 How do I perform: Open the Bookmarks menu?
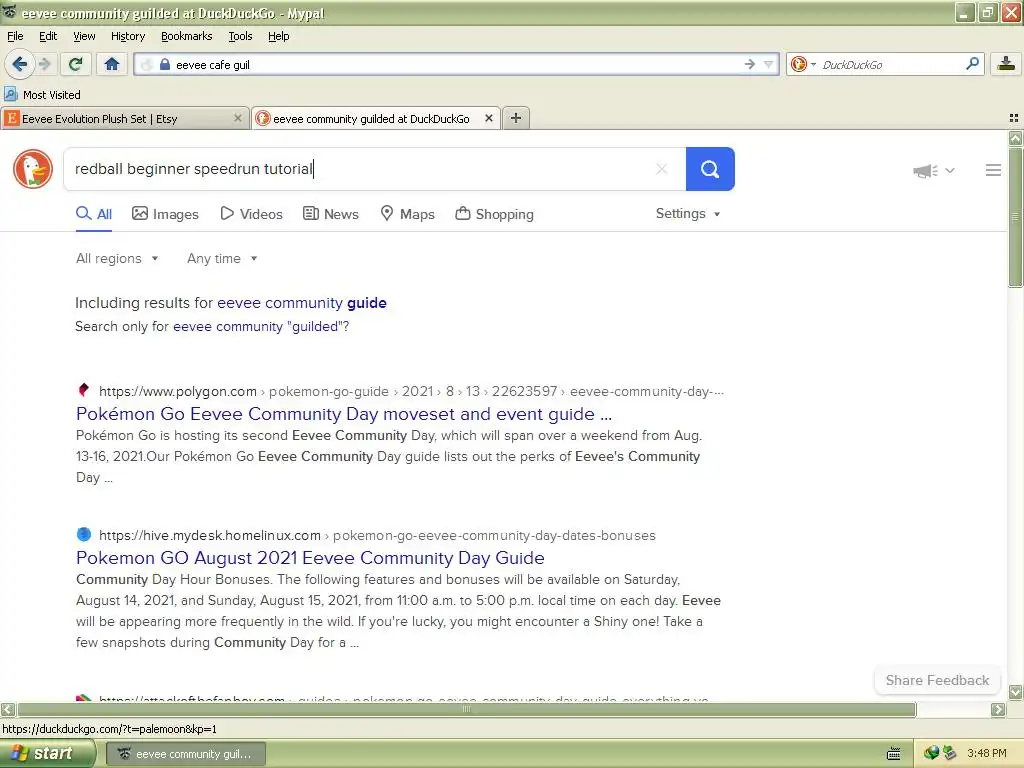pos(187,36)
